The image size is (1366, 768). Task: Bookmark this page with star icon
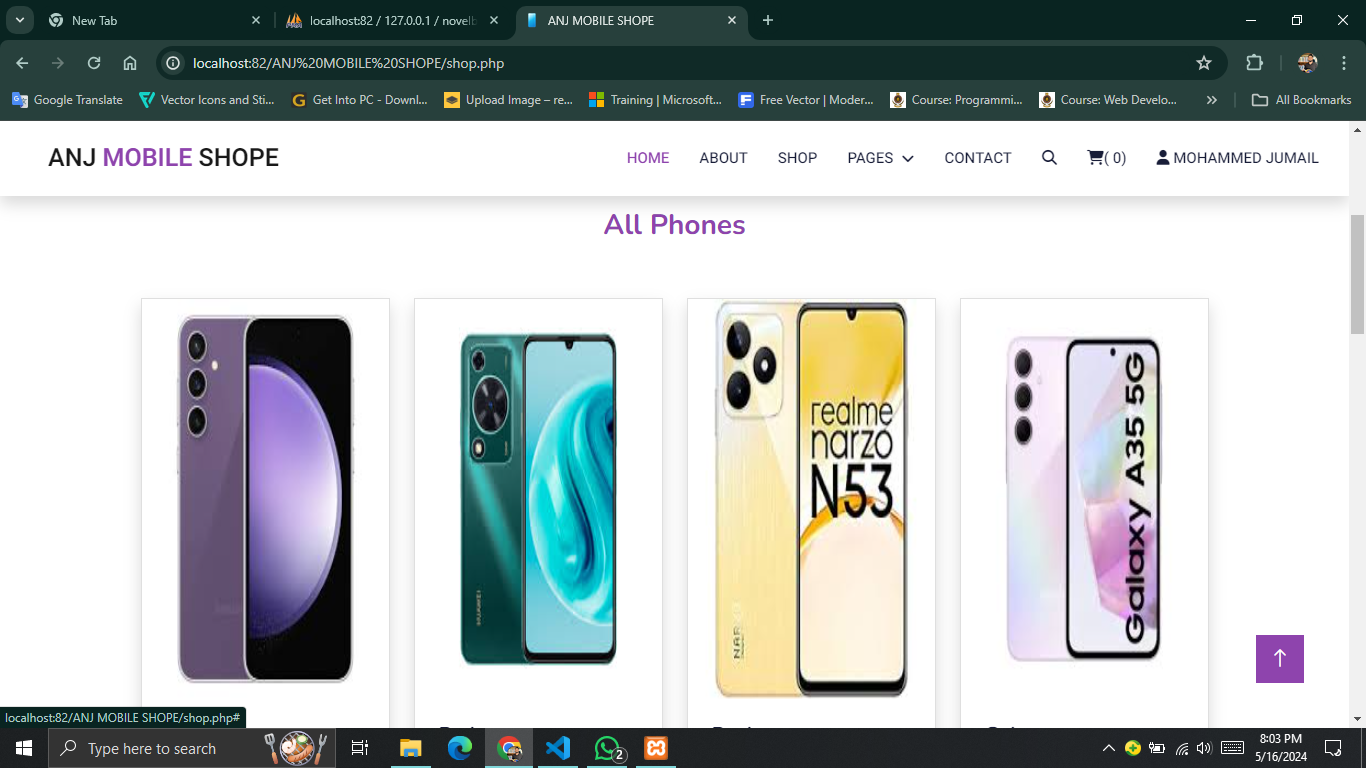point(1204,63)
